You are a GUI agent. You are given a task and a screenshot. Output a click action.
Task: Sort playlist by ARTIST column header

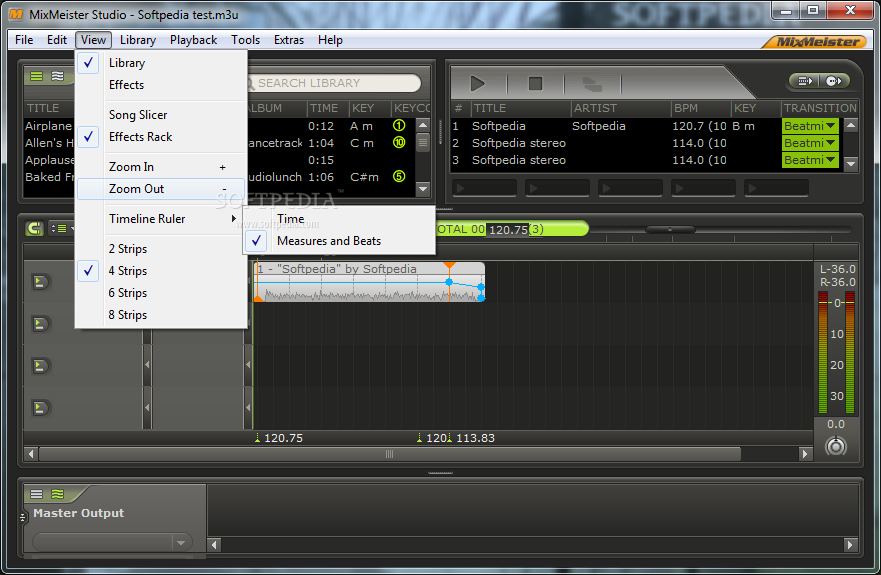(x=620, y=108)
